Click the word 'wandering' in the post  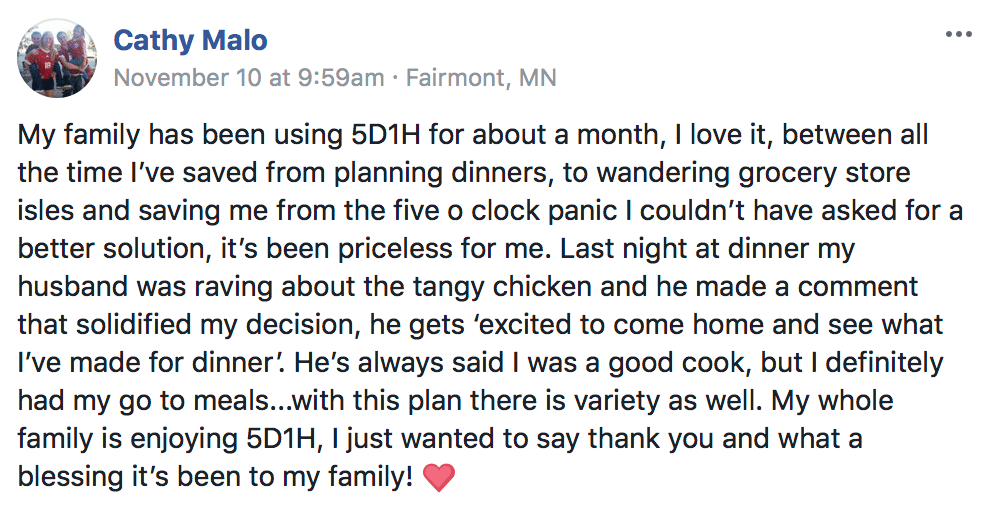point(663,173)
